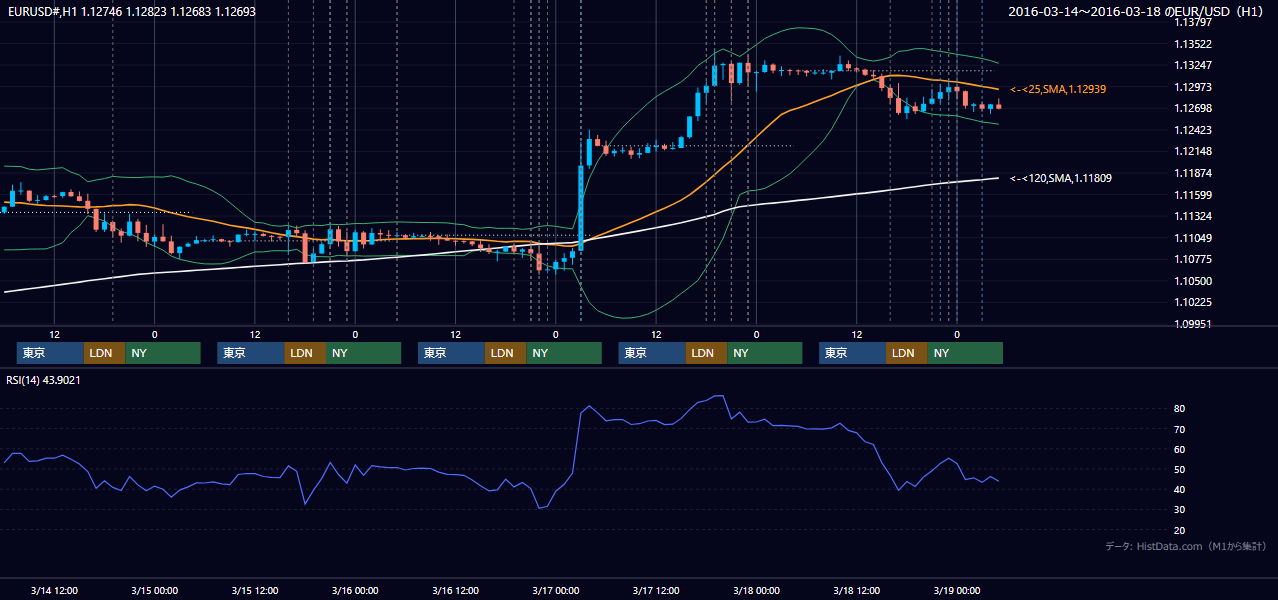Select the 1.12423 price axis label
Image resolution: width=1278 pixels, height=600 pixels.
pyautogui.click(x=1193, y=130)
